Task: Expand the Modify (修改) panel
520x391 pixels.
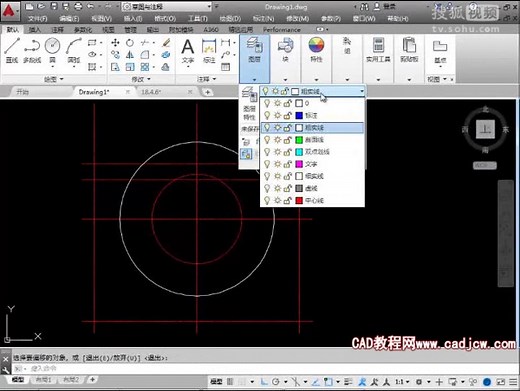Action: [141, 79]
